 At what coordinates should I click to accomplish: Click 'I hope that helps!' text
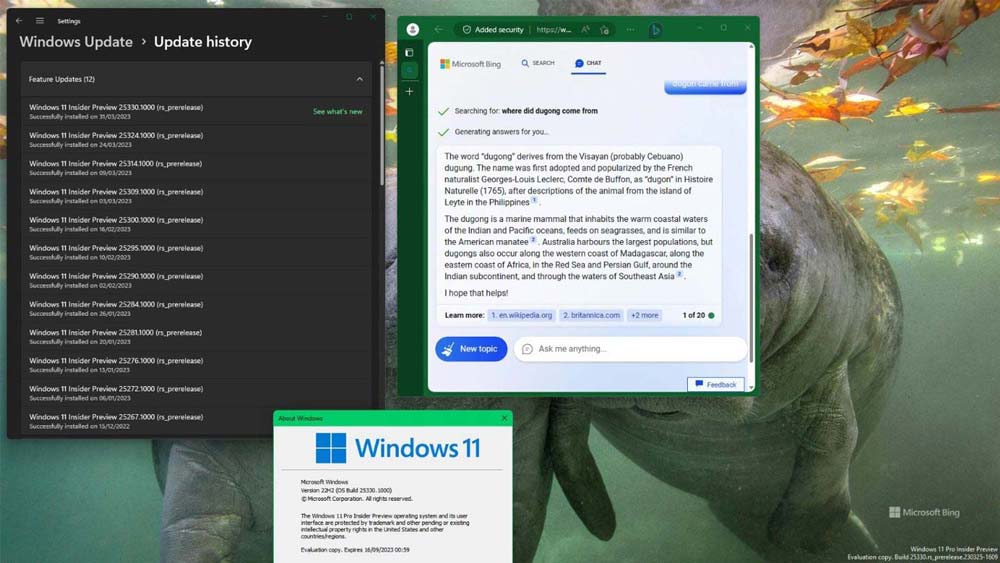click(476, 293)
